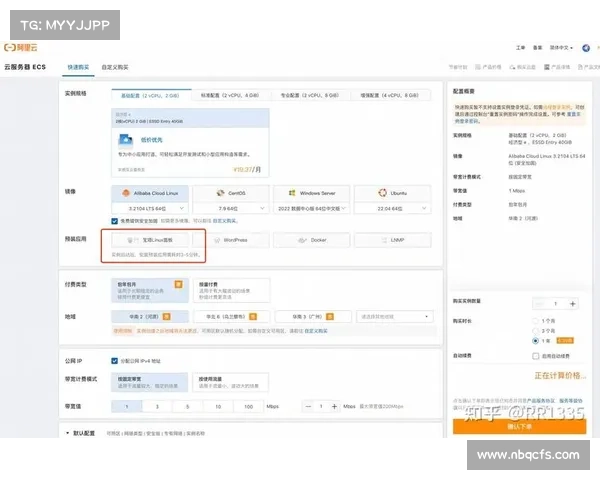Set bandwidth to 3 Mbps preset
Viewport: 600px width, 480px height.
coord(157,407)
